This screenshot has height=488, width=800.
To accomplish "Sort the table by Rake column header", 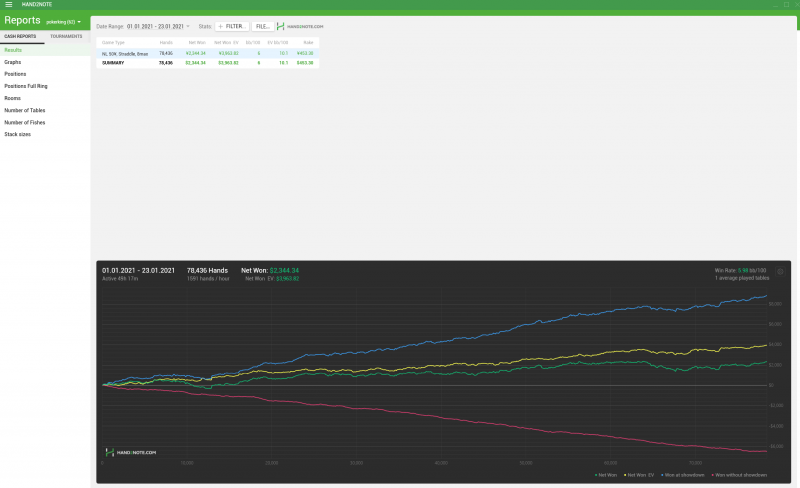I will point(308,43).
